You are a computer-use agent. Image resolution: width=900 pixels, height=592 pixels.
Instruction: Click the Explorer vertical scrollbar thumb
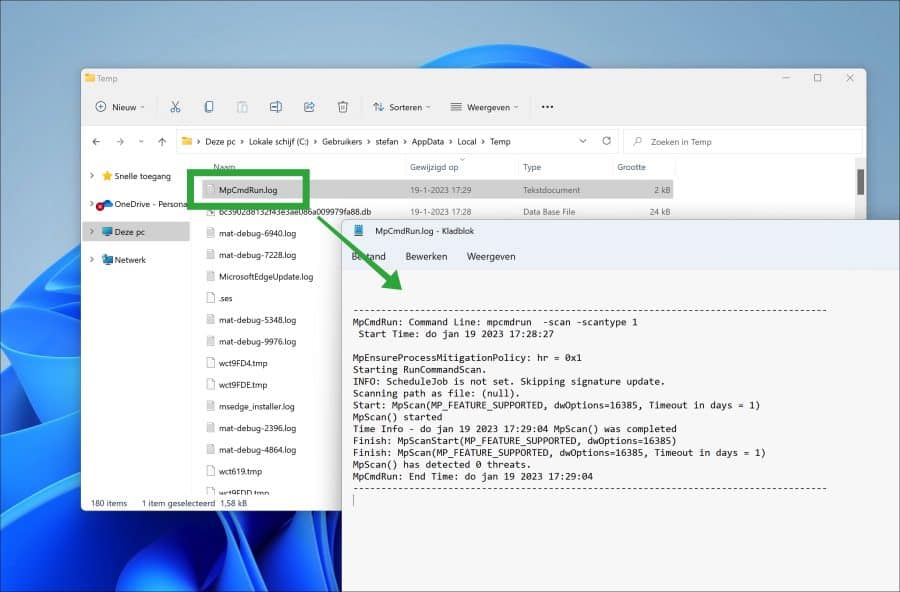tap(860, 182)
